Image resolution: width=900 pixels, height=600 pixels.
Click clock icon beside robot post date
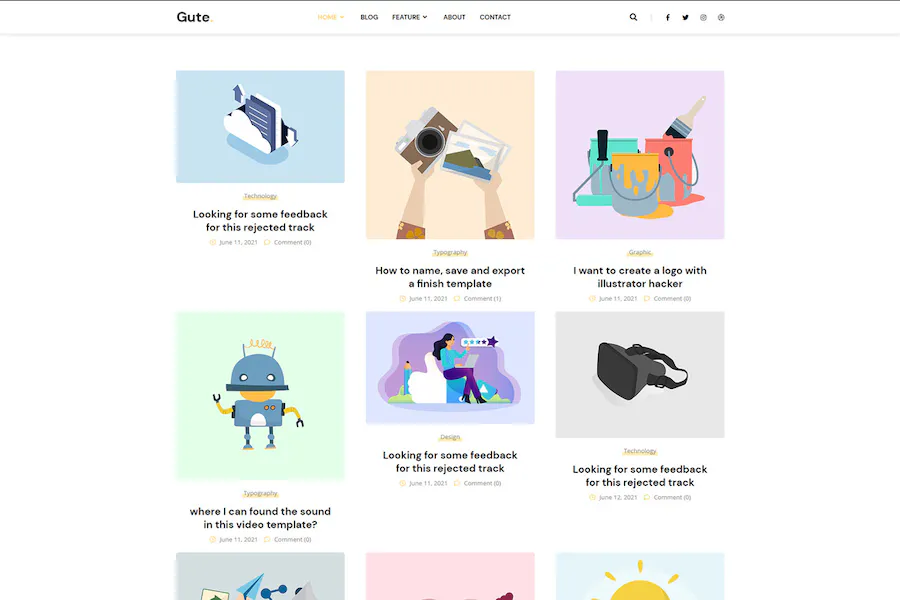coord(212,539)
